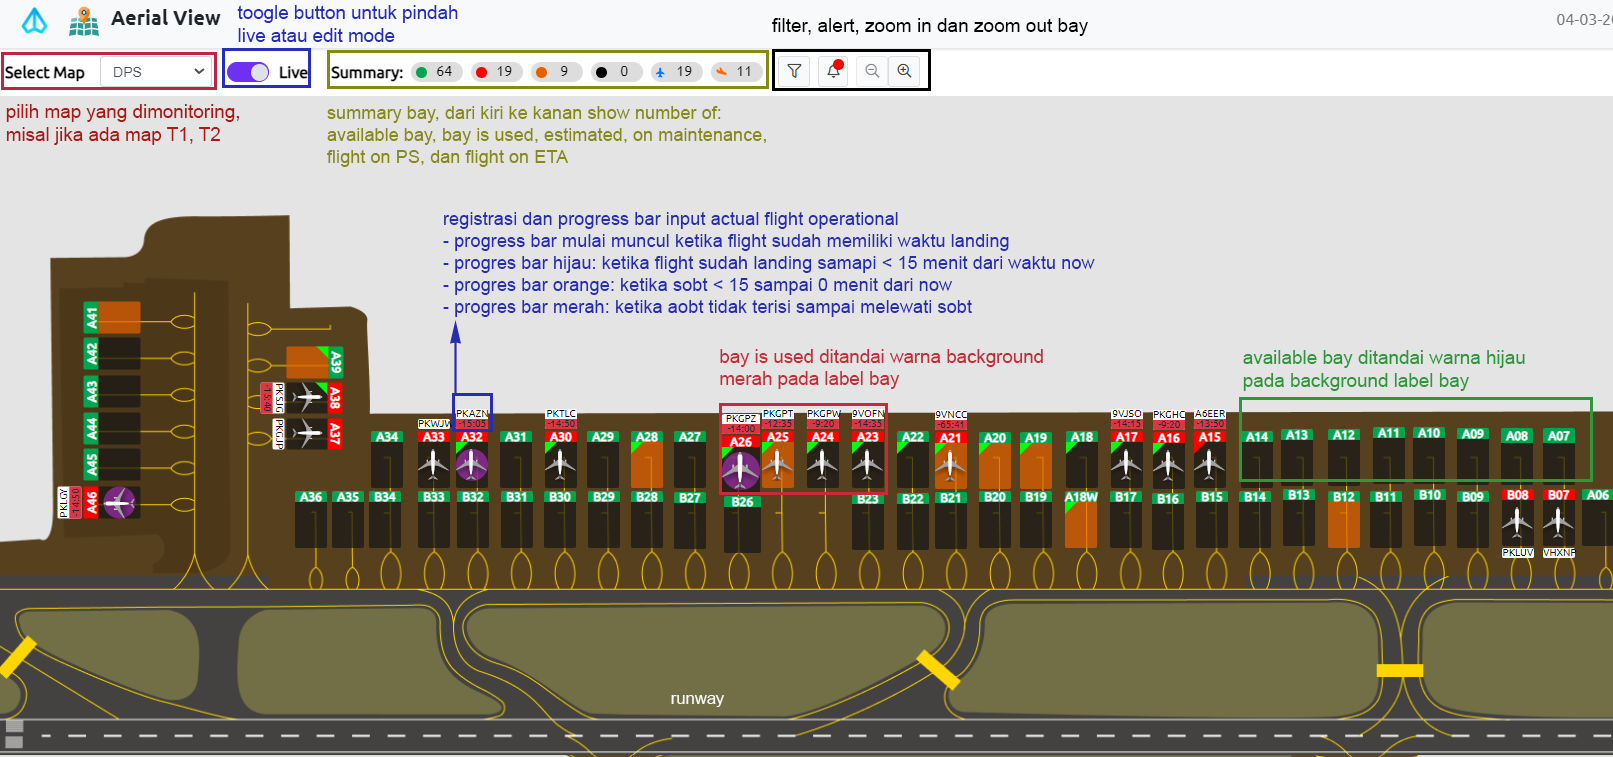Image resolution: width=1613 pixels, height=757 pixels.
Task: Click flight on ETA summary badge 11
Action: coord(735,72)
